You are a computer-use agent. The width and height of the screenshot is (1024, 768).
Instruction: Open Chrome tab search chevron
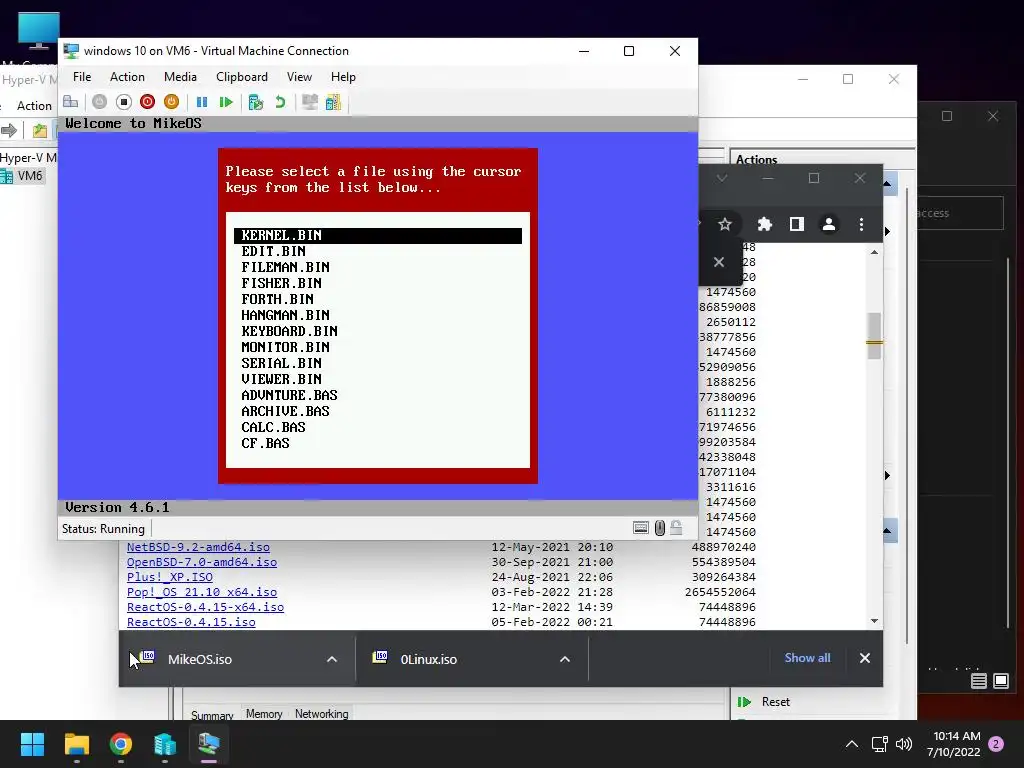click(x=722, y=178)
